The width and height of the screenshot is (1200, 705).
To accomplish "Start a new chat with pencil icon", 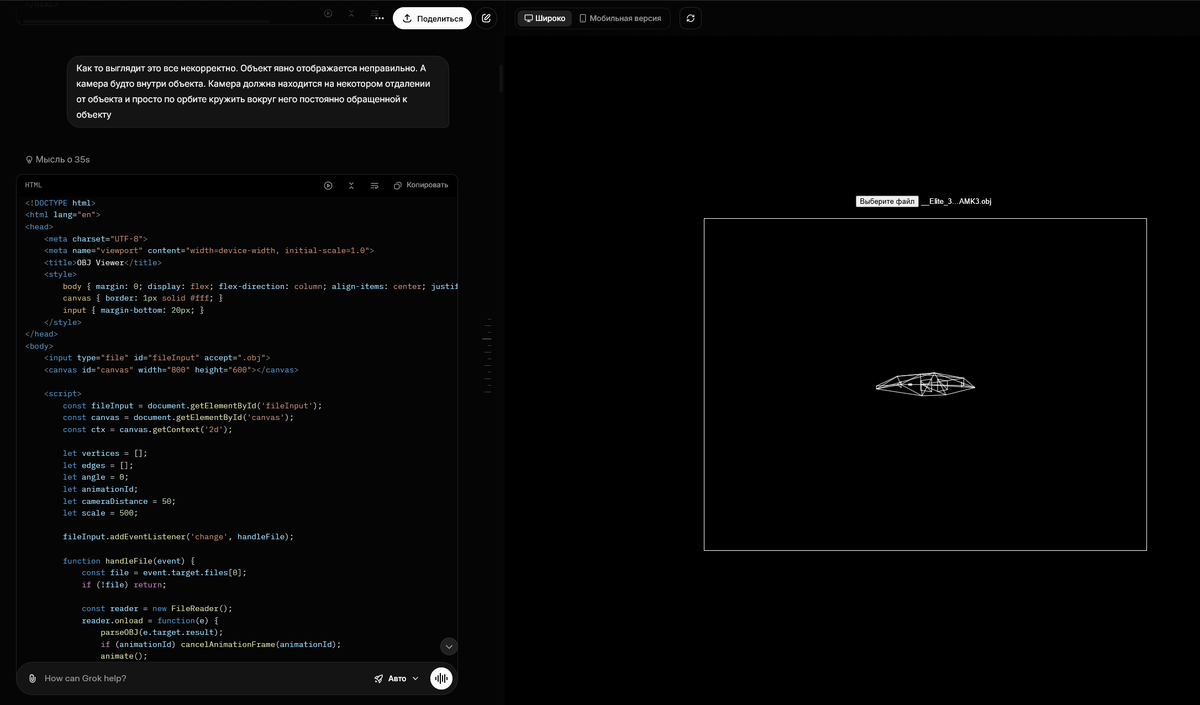I will (x=486, y=18).
